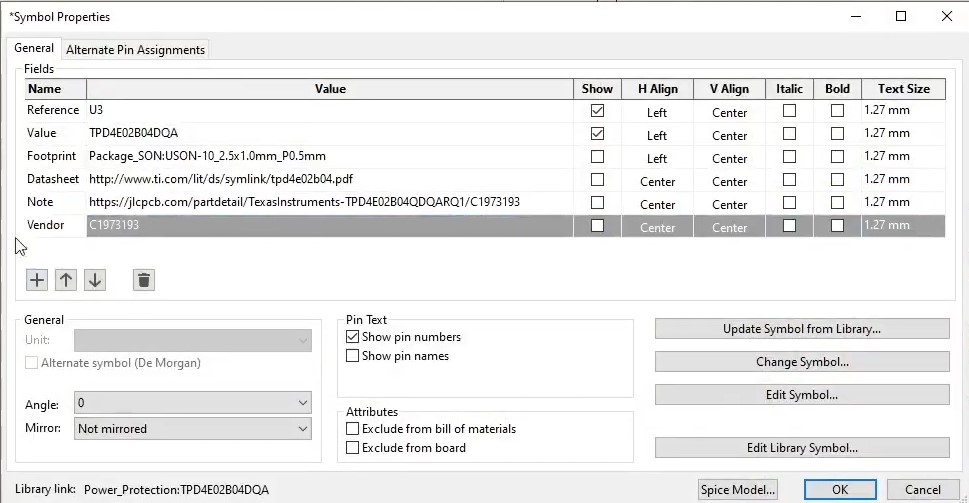Click the Value column header

point(330,89)
